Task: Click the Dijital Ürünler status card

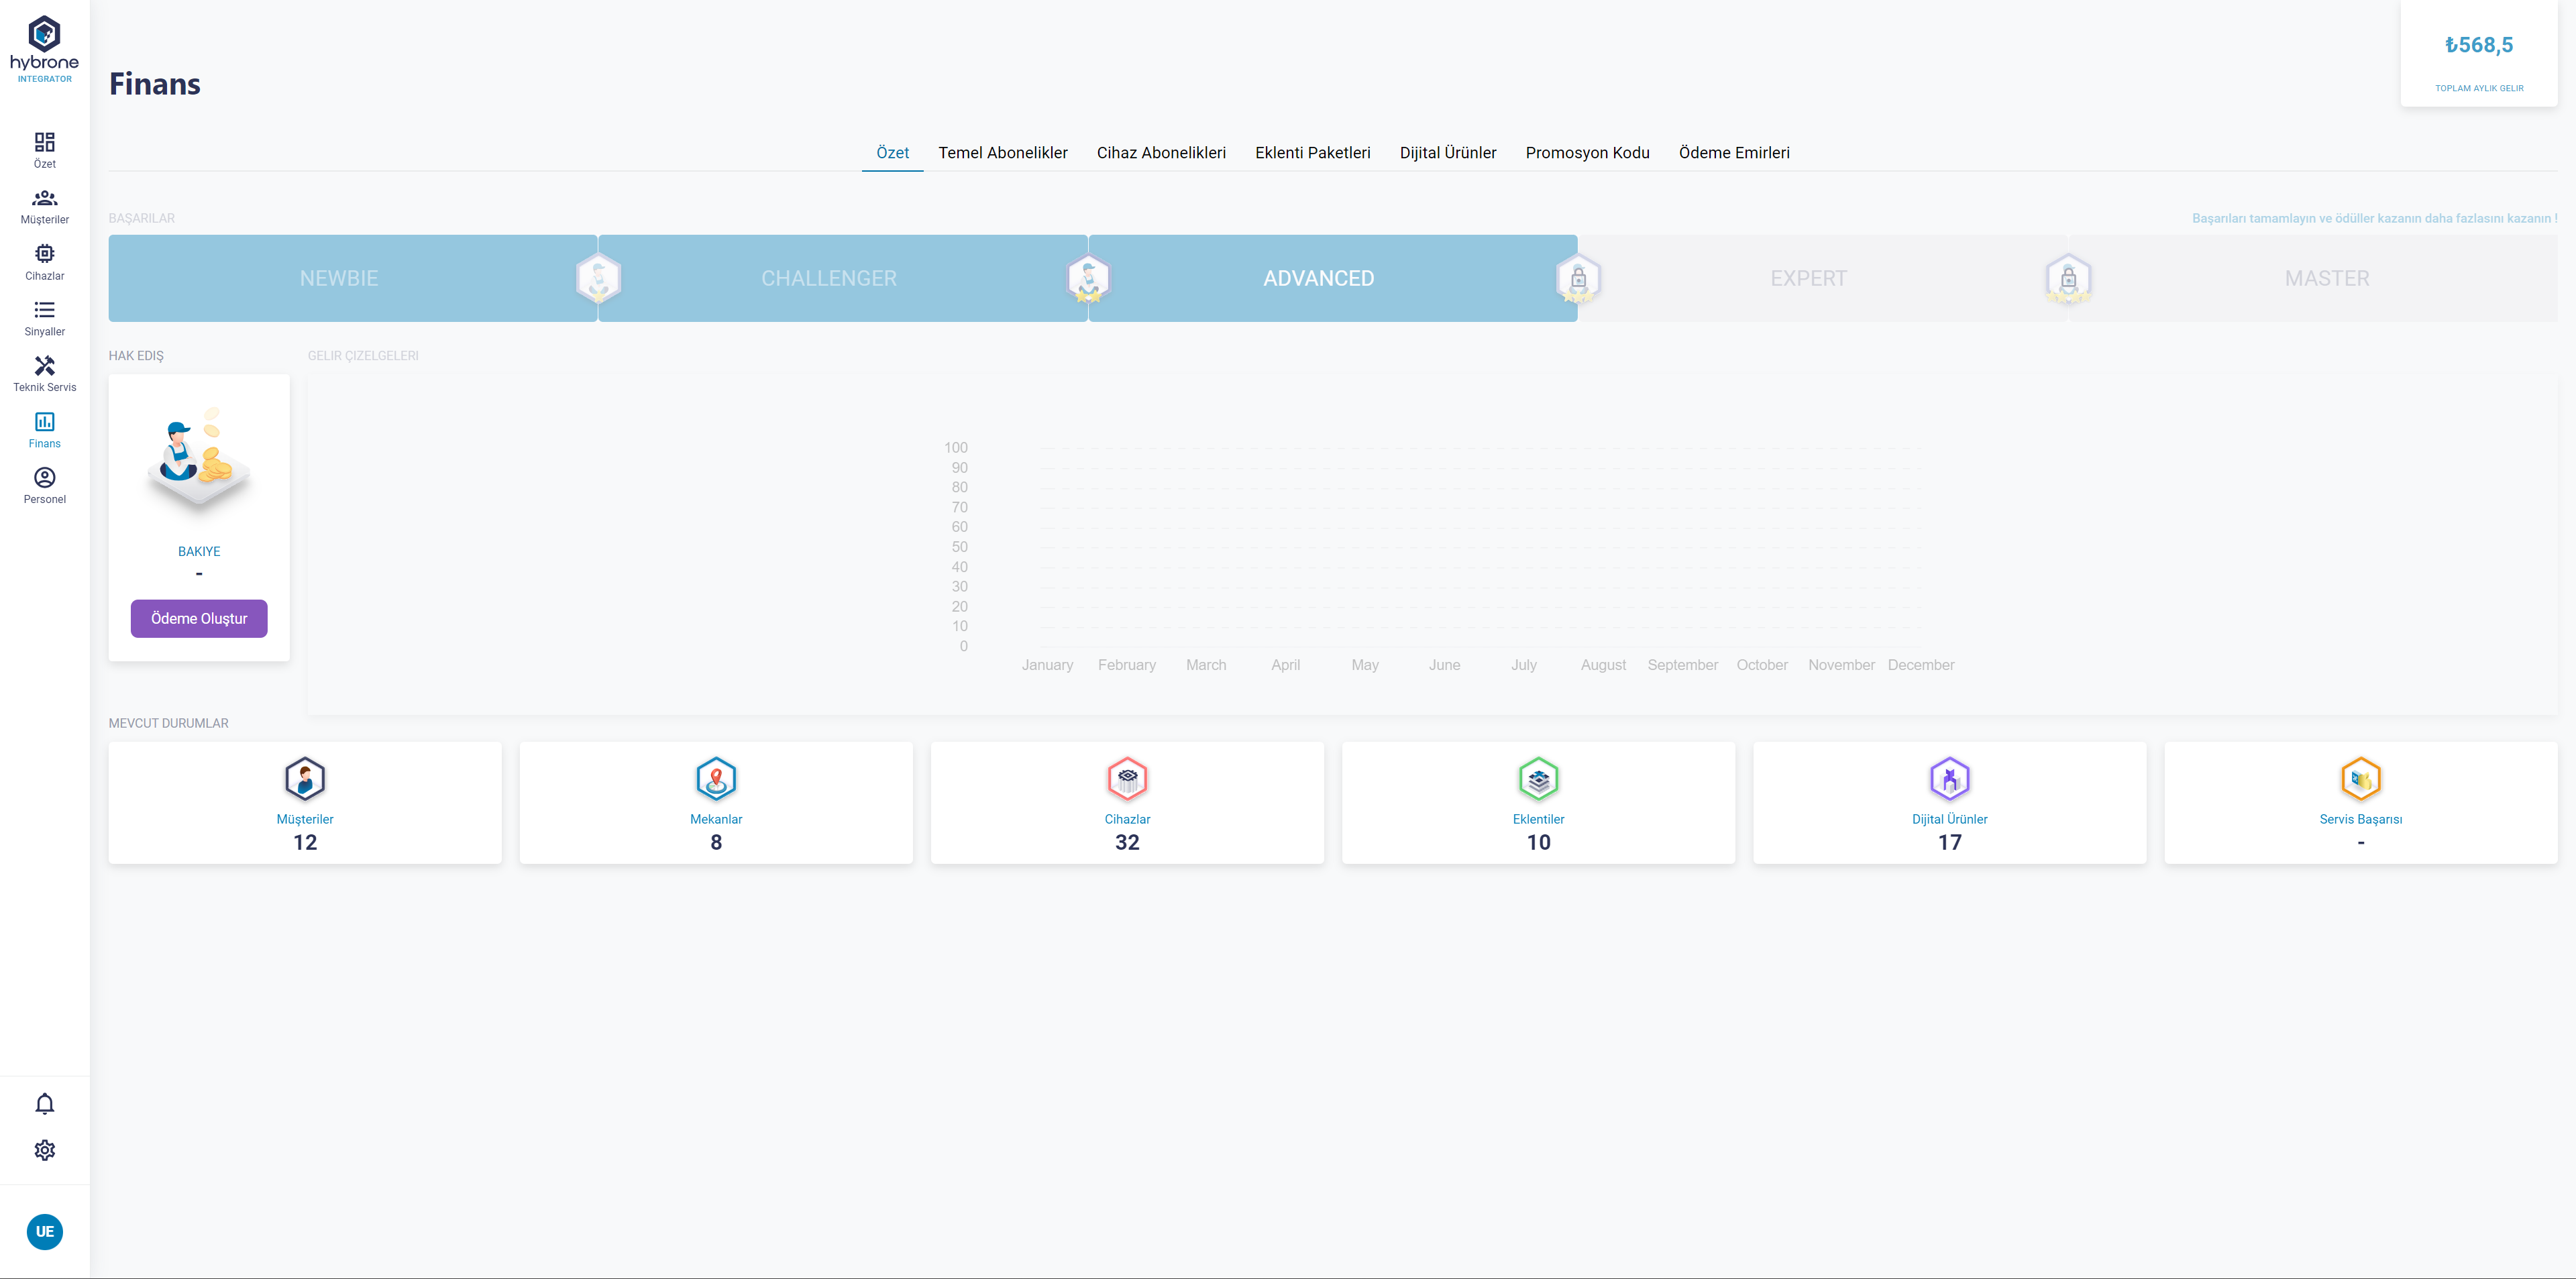Action: coord(1949,803)
